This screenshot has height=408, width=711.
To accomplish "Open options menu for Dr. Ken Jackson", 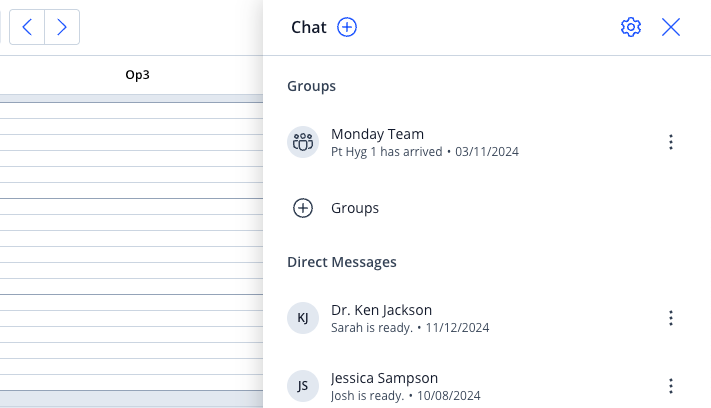I will tap(671, 318).
